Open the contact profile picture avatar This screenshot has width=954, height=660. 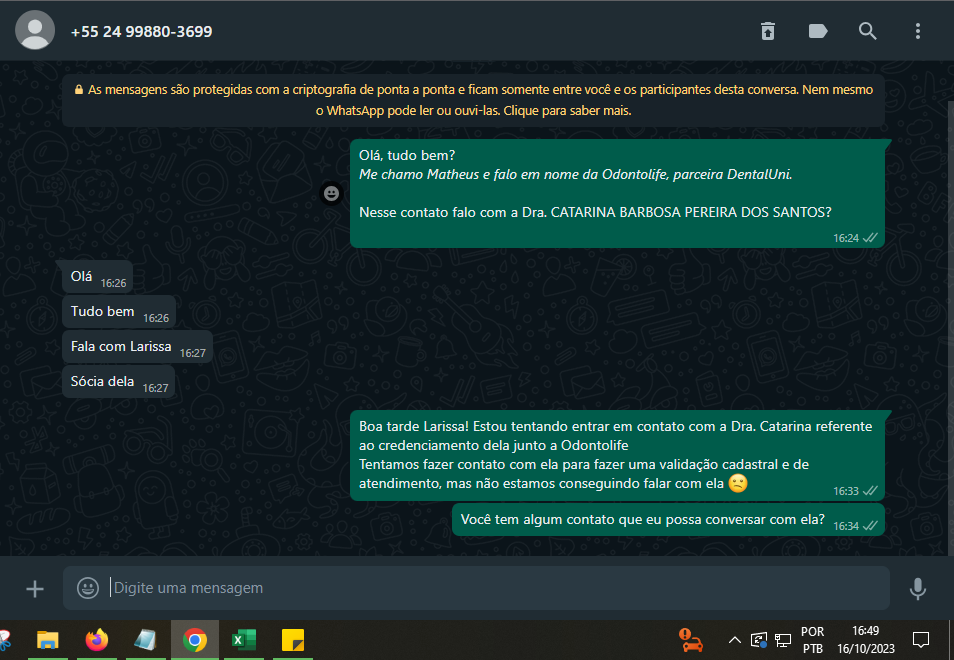coord(35,30)
